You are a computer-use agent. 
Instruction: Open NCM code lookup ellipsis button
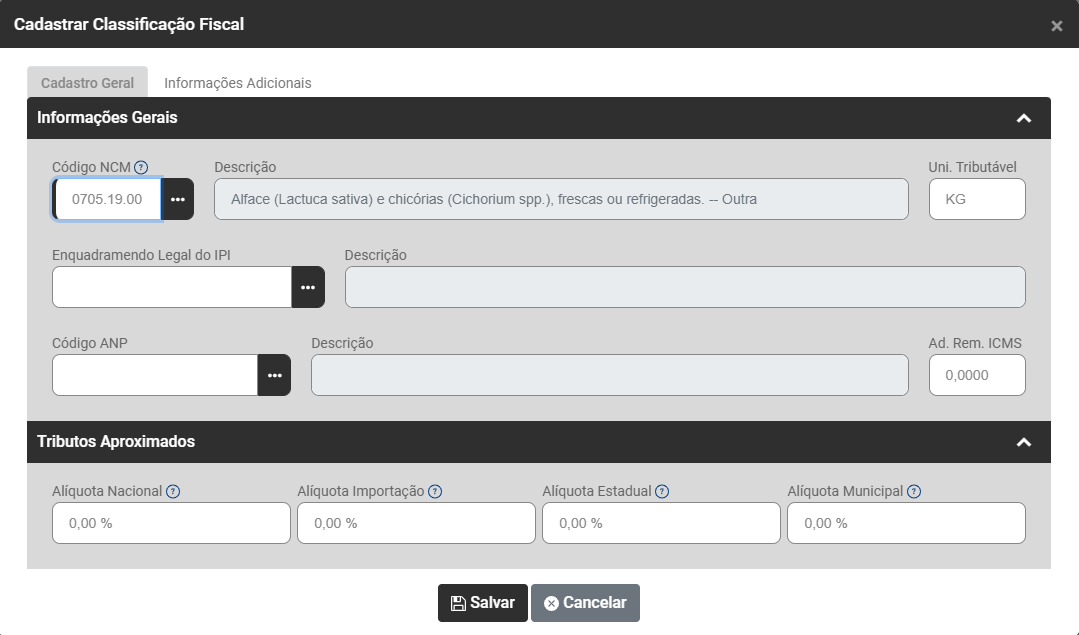178,199
